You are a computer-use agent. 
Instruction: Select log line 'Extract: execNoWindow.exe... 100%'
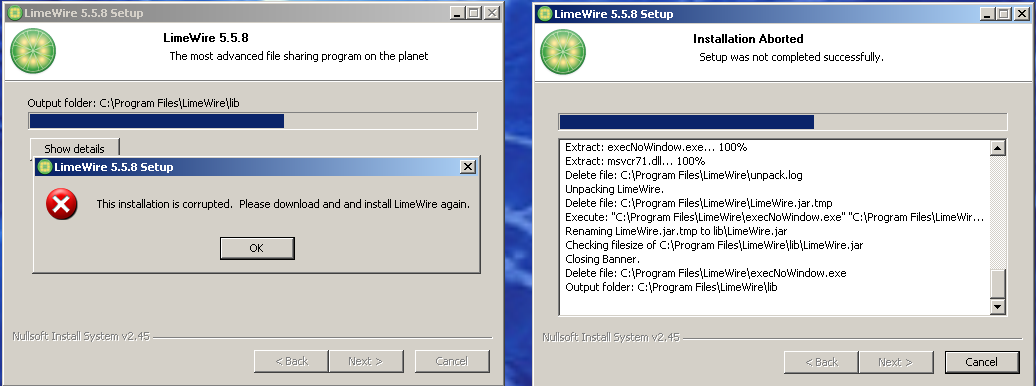(656, 147)
